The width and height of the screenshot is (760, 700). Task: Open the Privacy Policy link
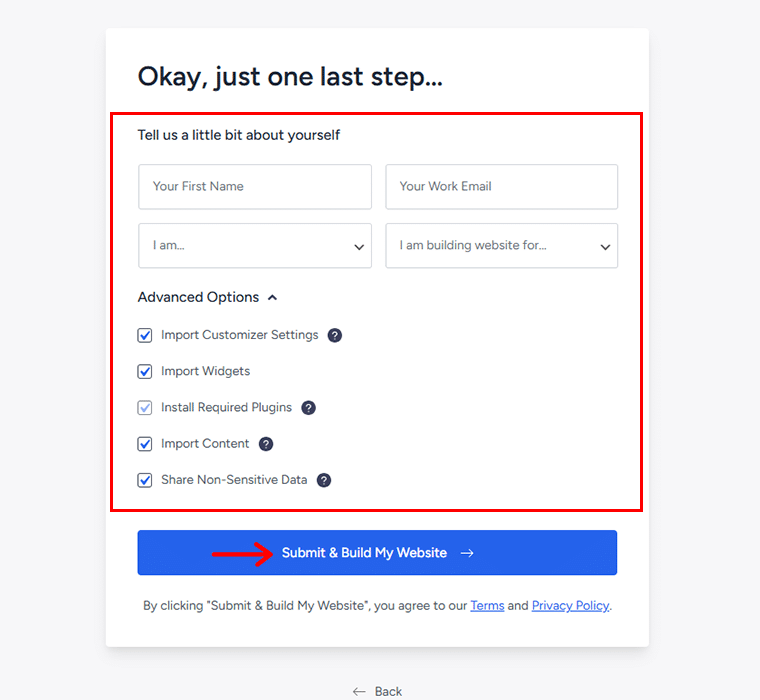(x=570, y=605)
